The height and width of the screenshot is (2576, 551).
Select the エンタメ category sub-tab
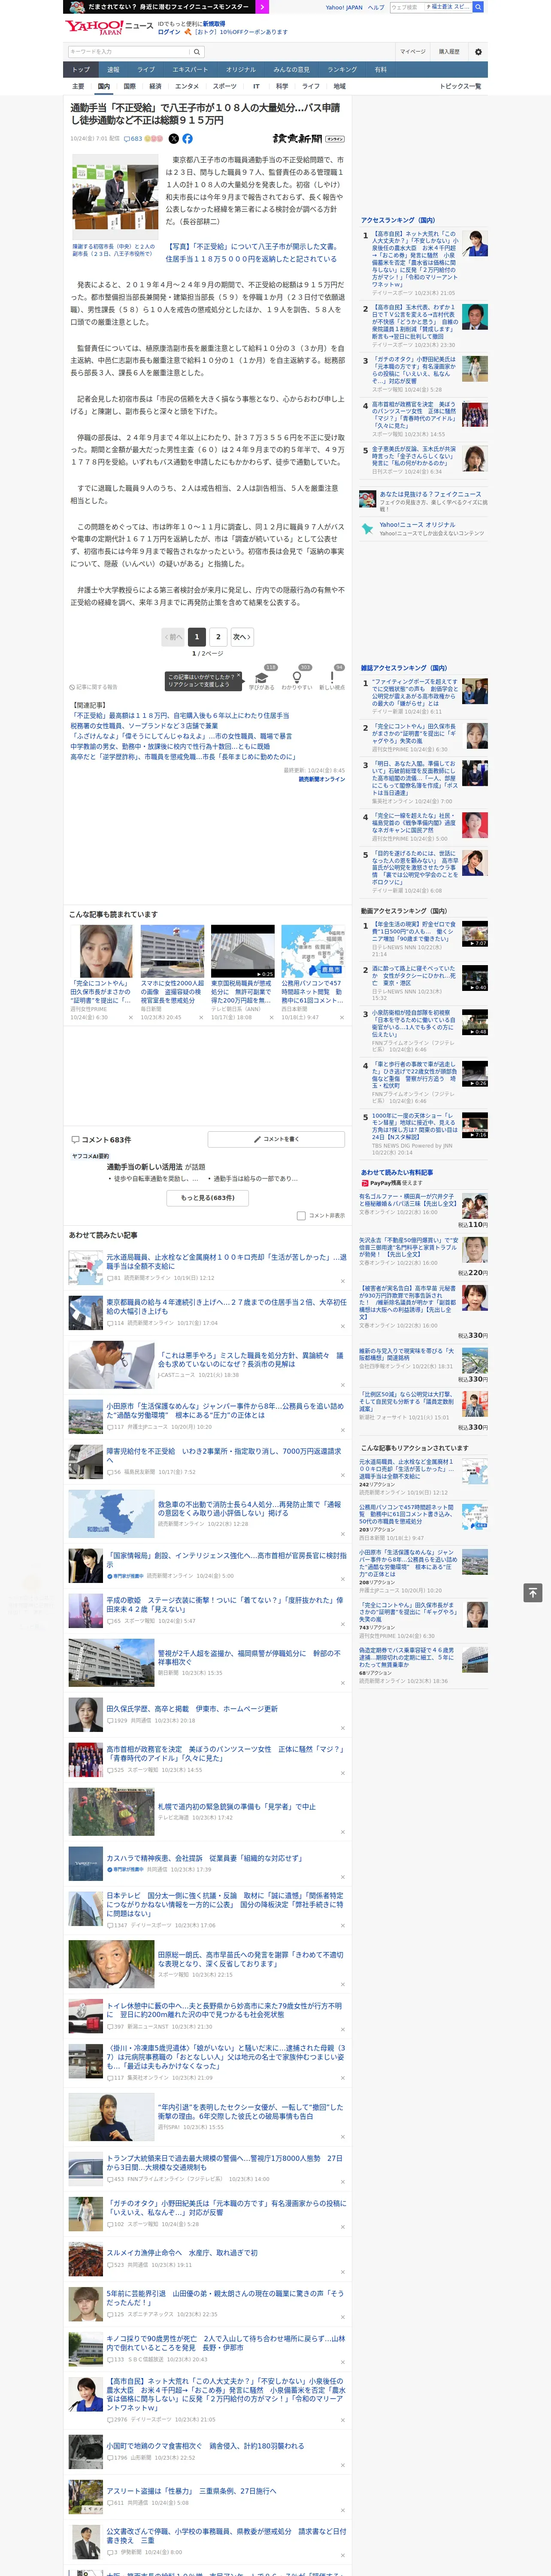187,86
